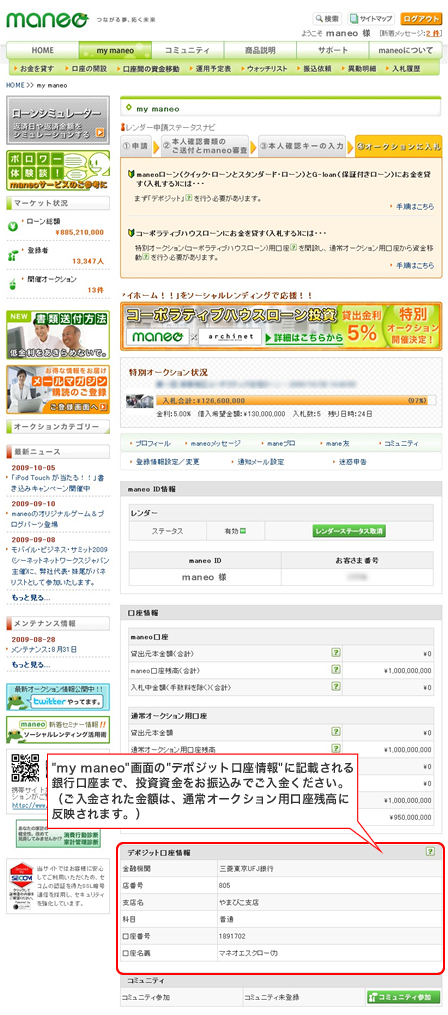
Task: Open the twitter やってます banner
Action: click(x=58, y=697)
